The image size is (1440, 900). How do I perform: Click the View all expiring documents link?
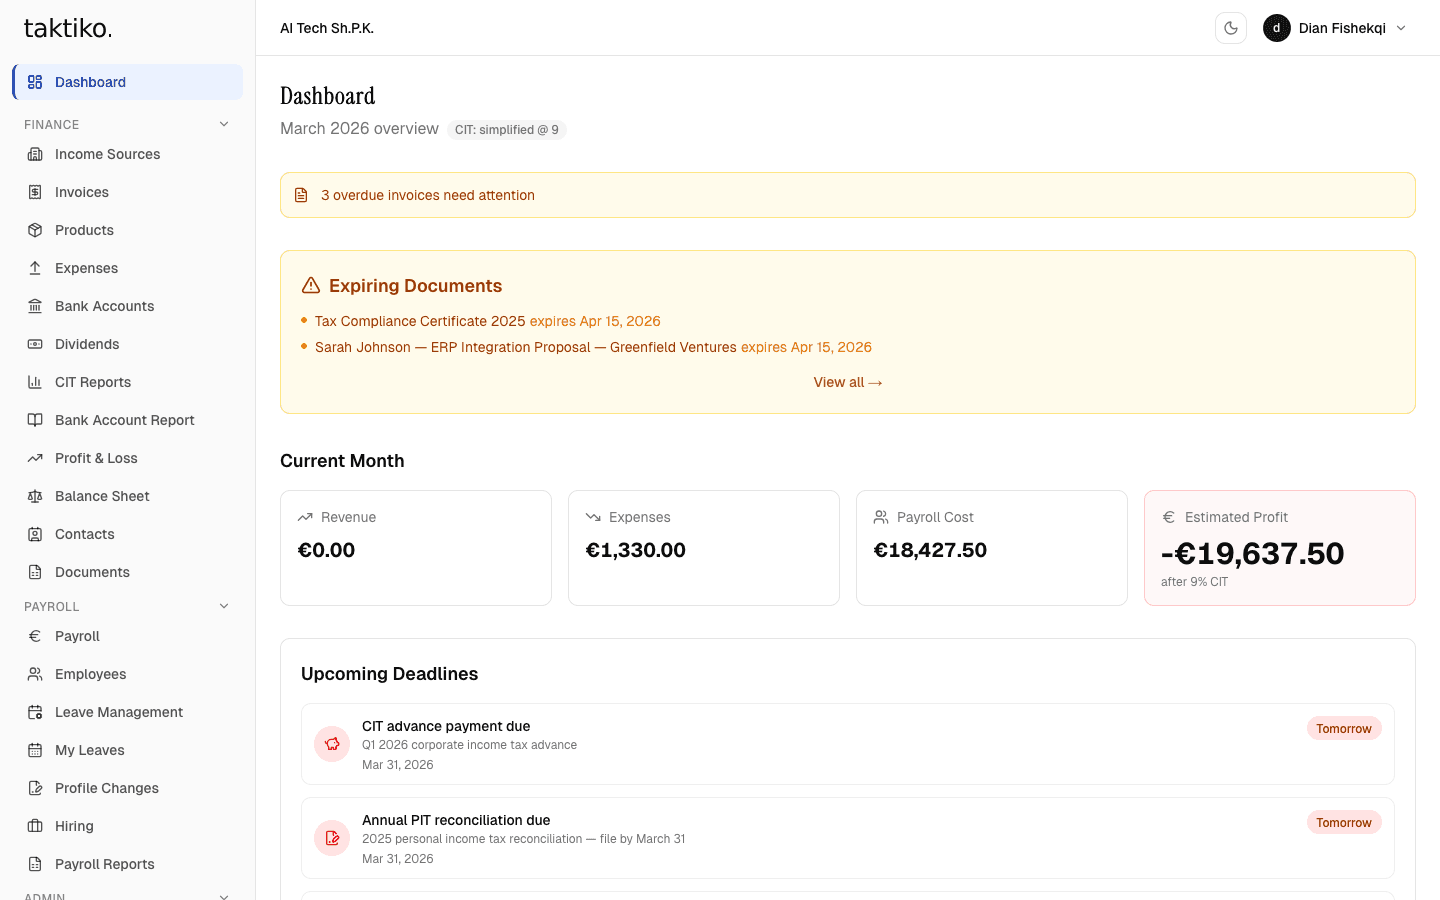[x=847, y=382]
